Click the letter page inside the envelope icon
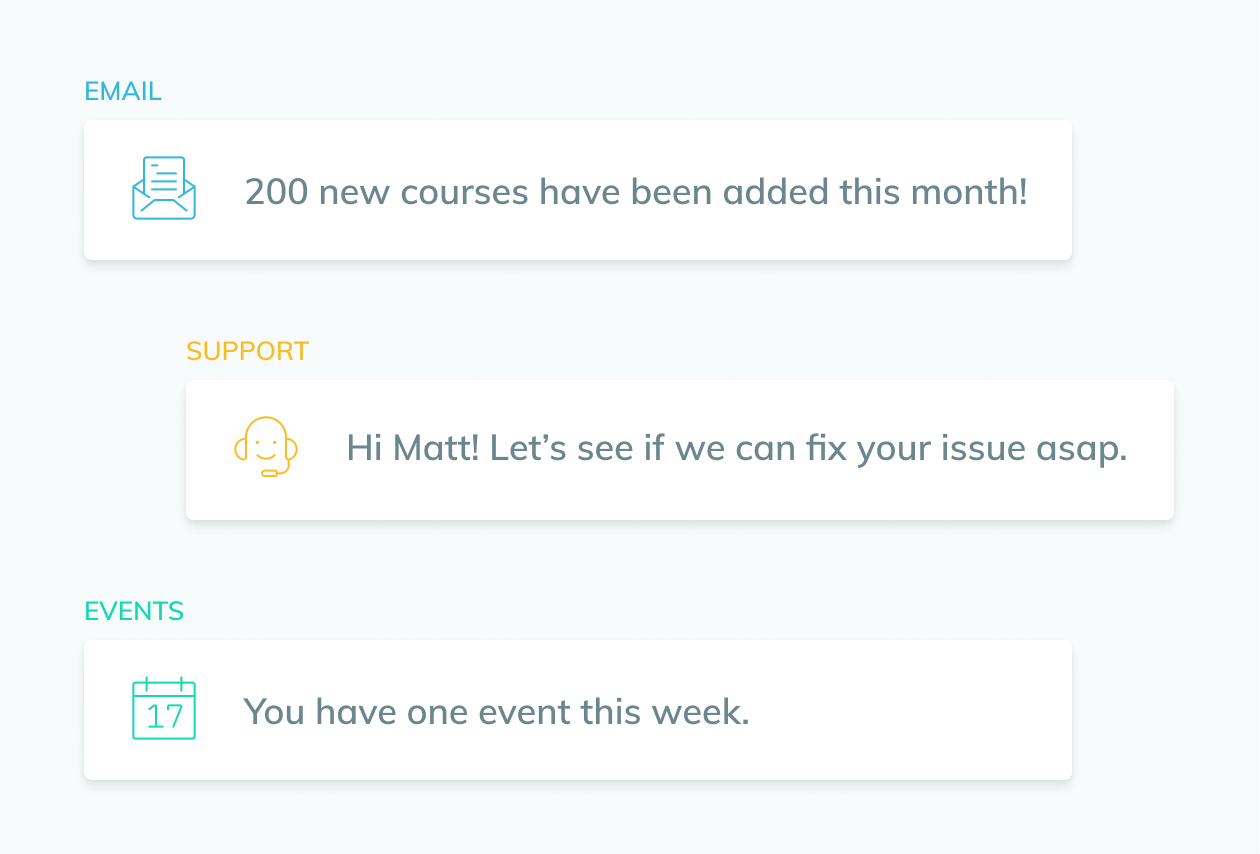 point(164,177)
